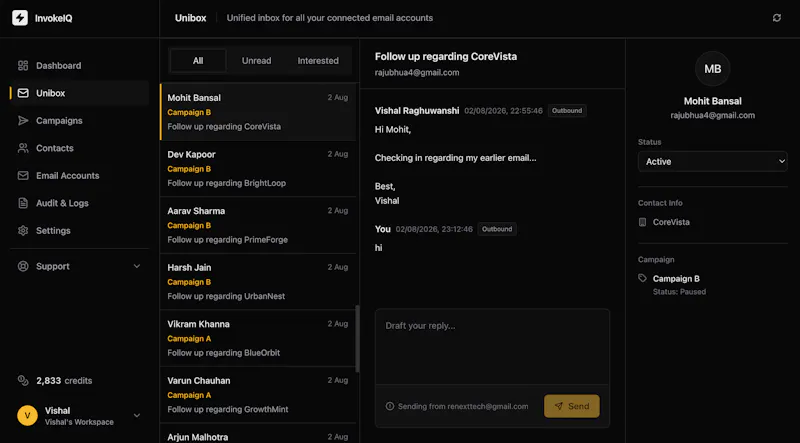Viewport: 800px width, 443px height.
Task: Open Vikram Khanna conversation
Action: click(x=258, y=338)
